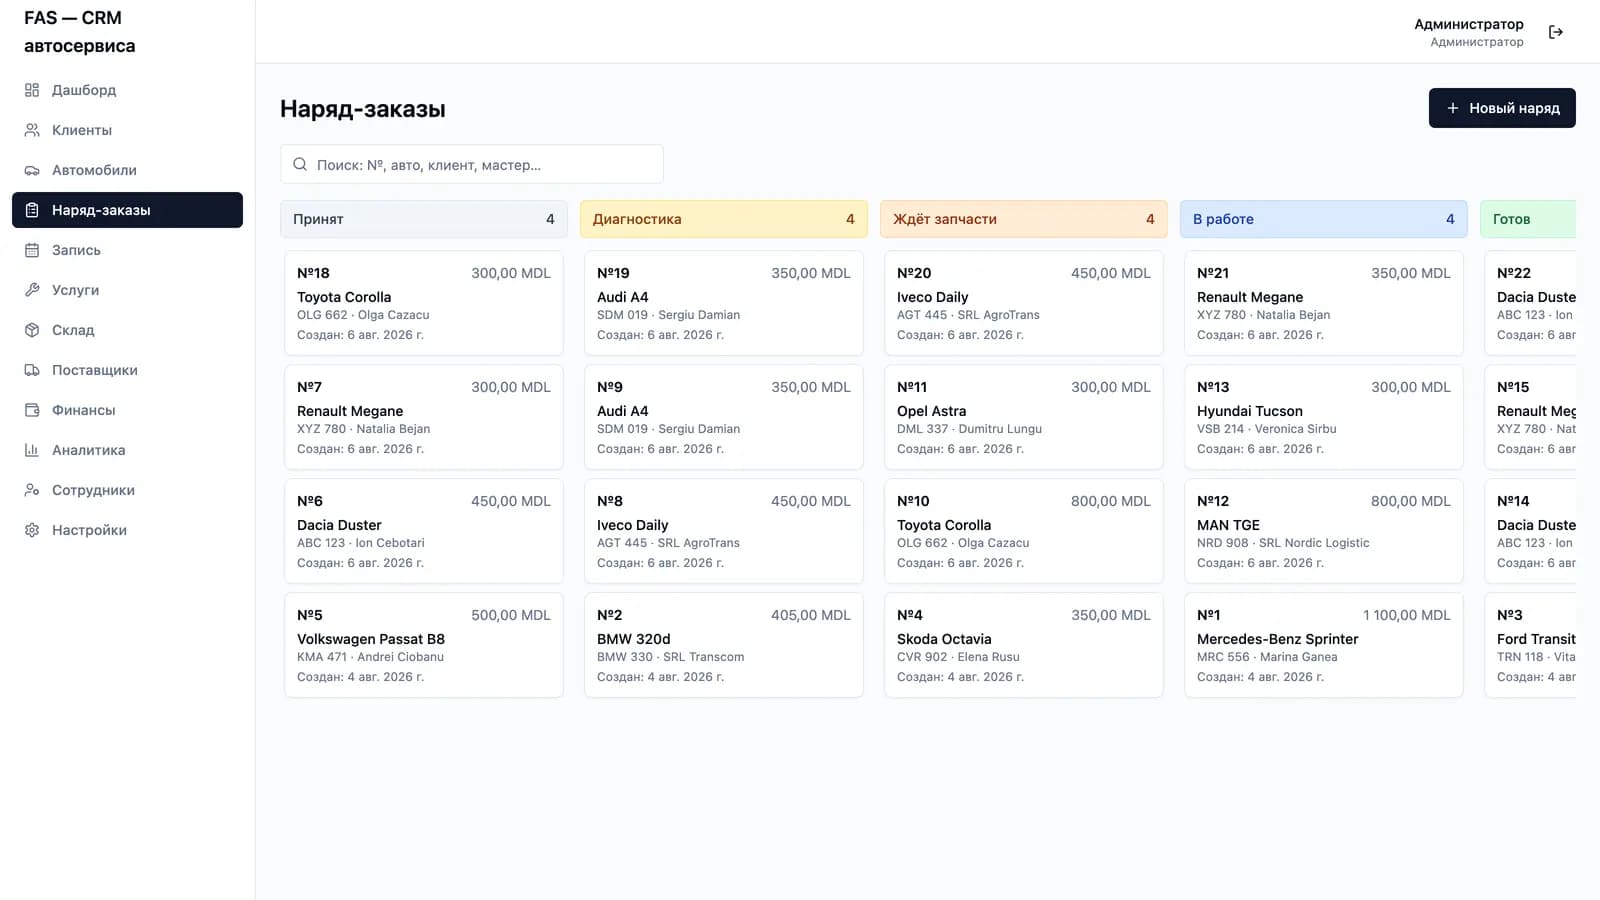This screenshot has height=900, width=1600.
Task: Open order №14 card in Готов column
Action: [x=1530, y=531]
